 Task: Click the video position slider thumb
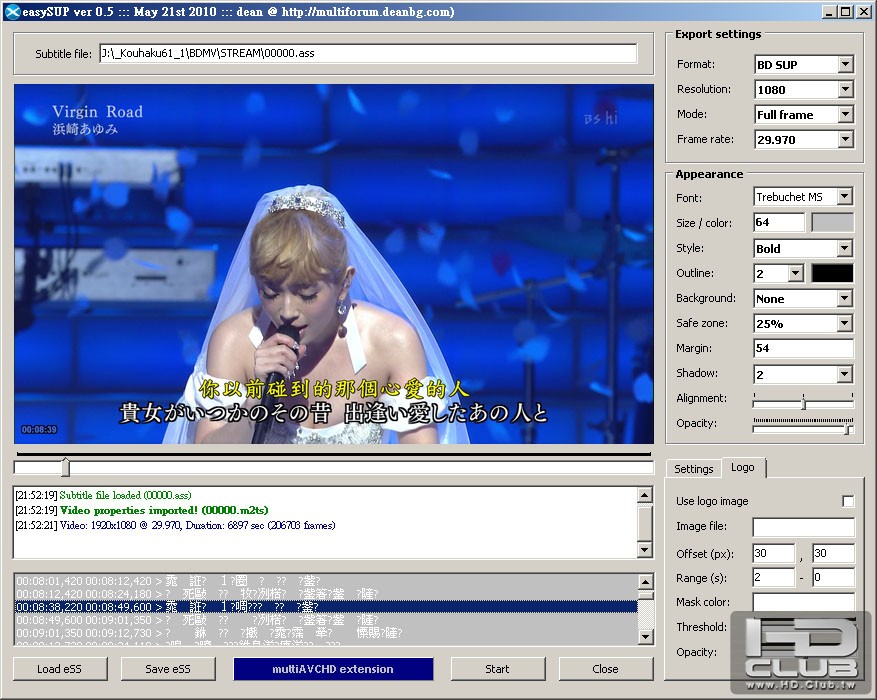[x=65, y=467]
